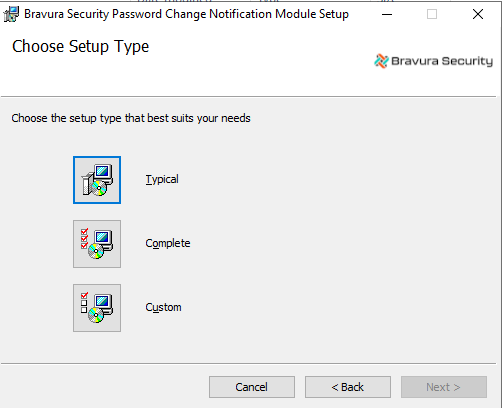Click the setup type instruction text

(x=131, y=118)
